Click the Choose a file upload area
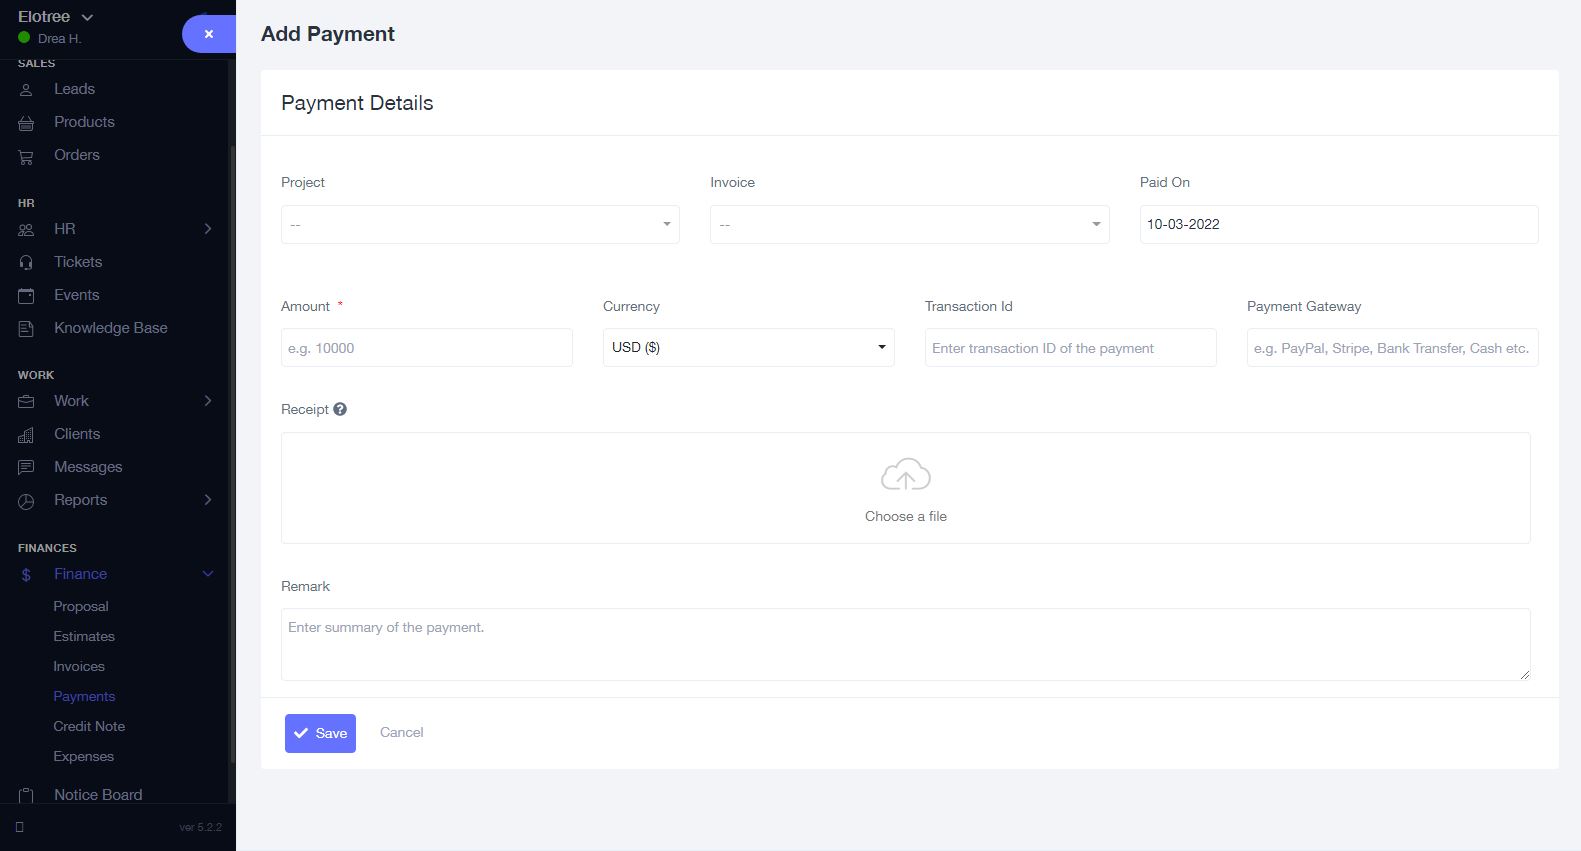 coord(906,488)
